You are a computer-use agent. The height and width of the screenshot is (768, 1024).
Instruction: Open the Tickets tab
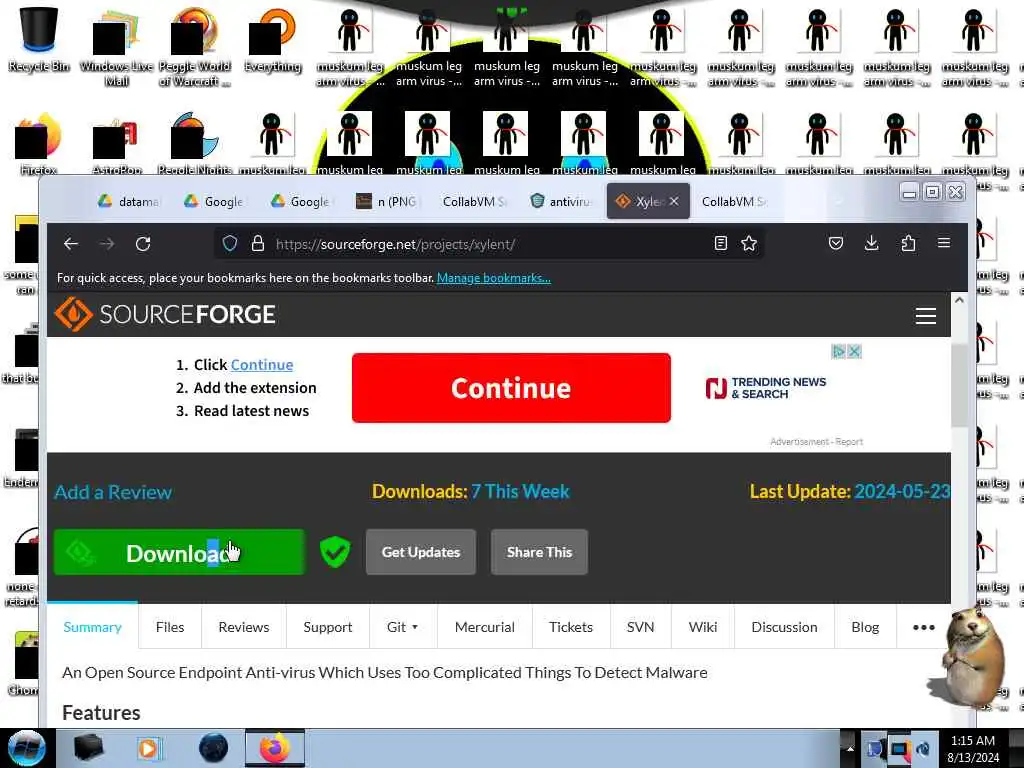571,627
